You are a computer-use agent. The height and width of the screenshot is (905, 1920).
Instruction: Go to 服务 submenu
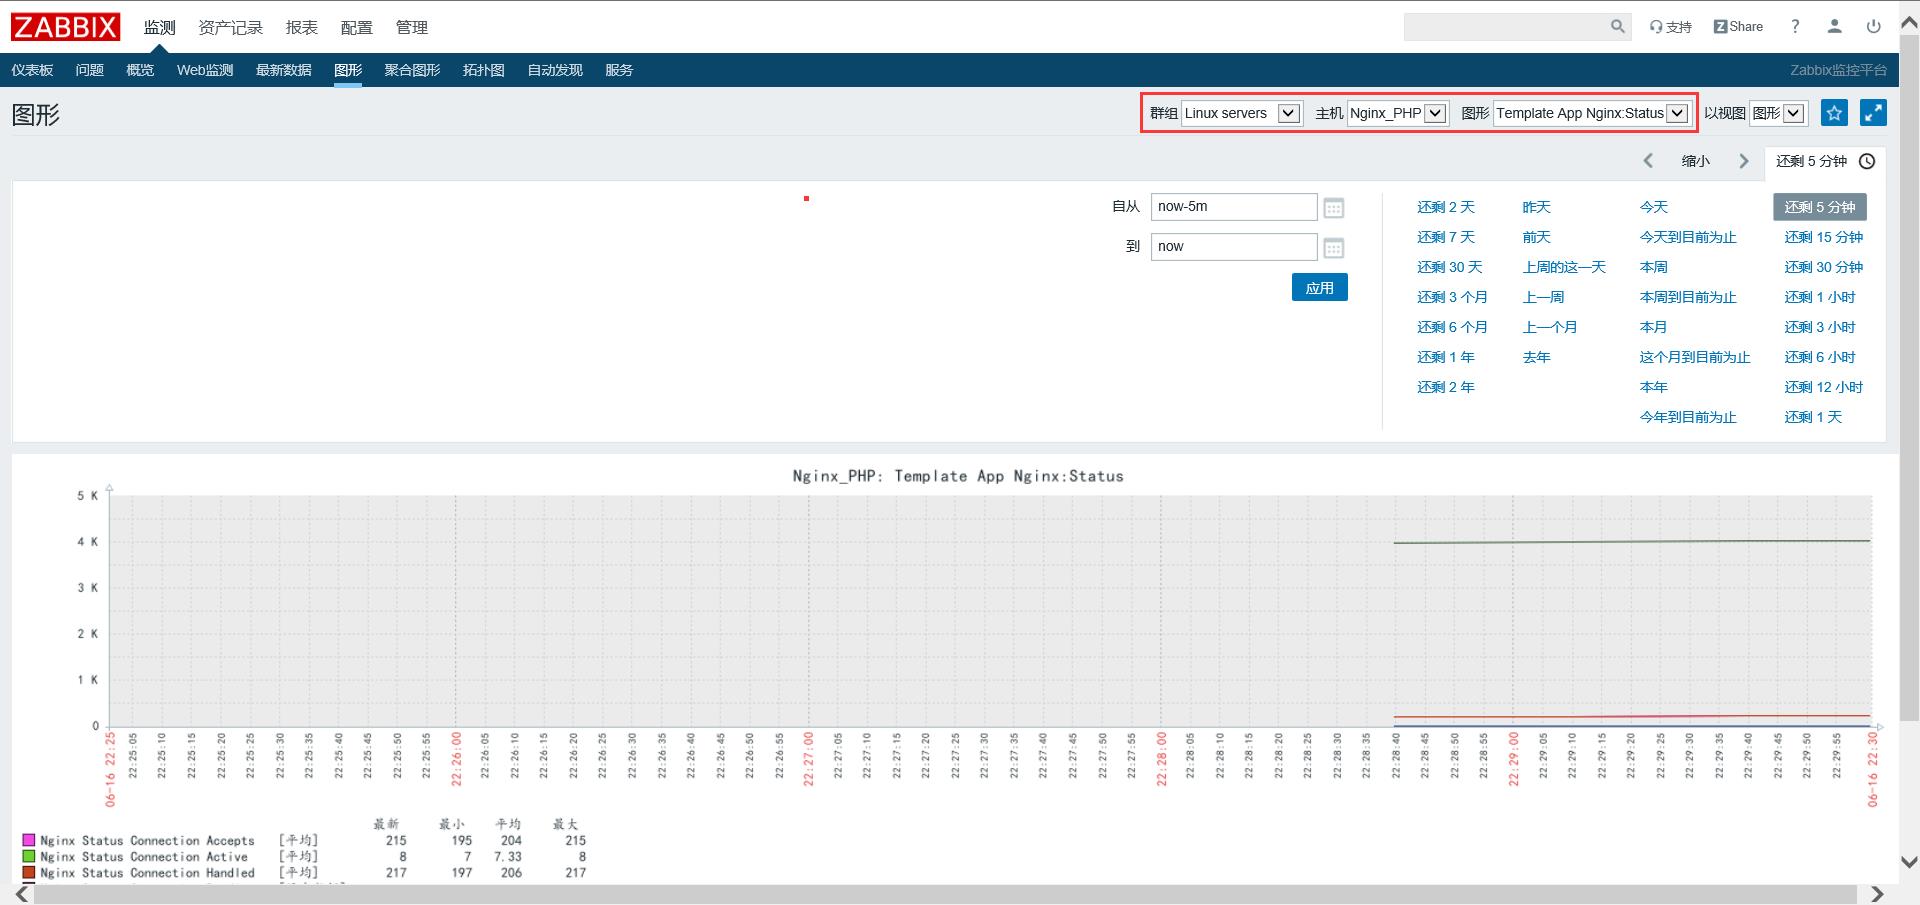tap(619, 70)
